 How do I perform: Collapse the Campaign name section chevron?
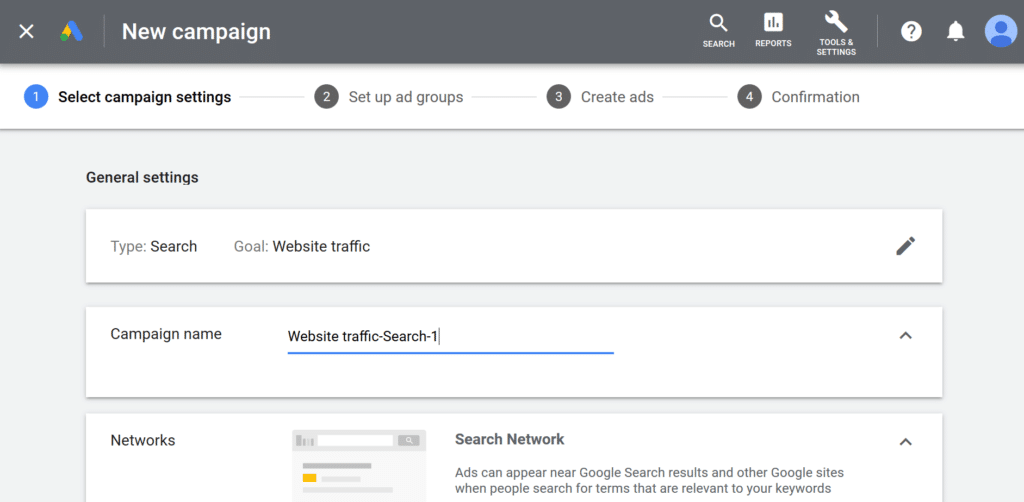[905, 336]
